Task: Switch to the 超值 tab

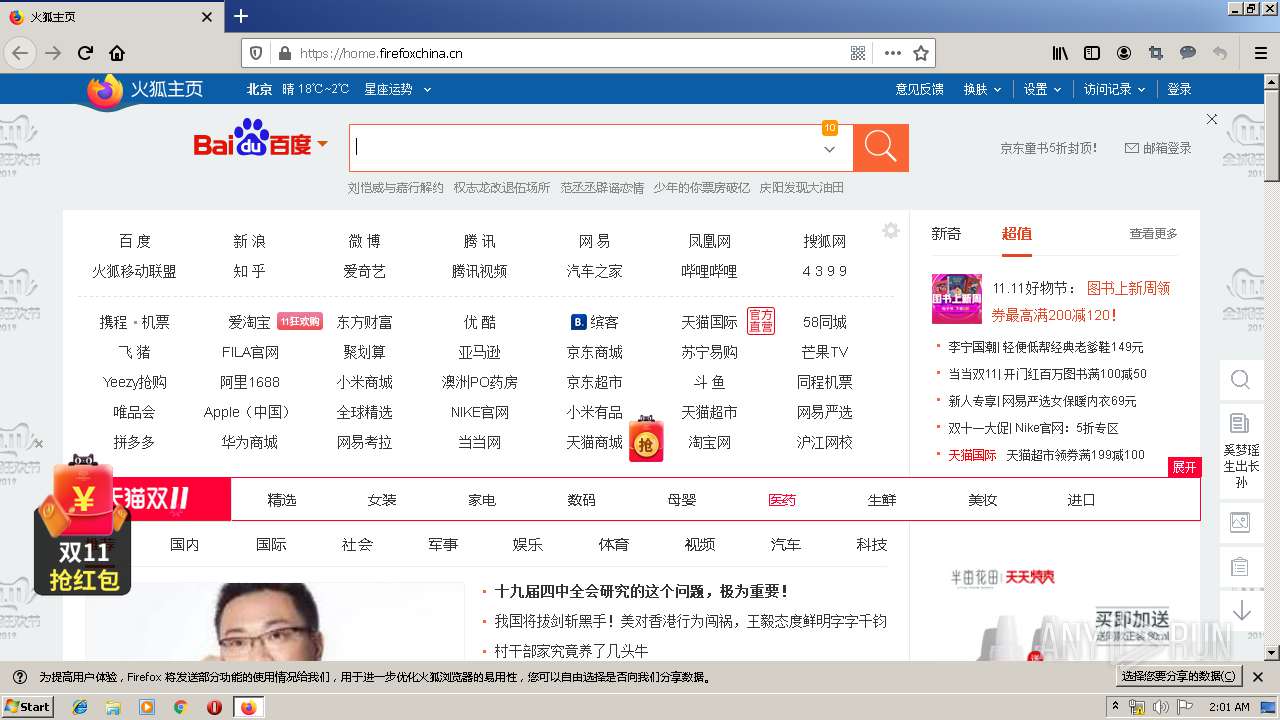Action: tap(1017, 233)
